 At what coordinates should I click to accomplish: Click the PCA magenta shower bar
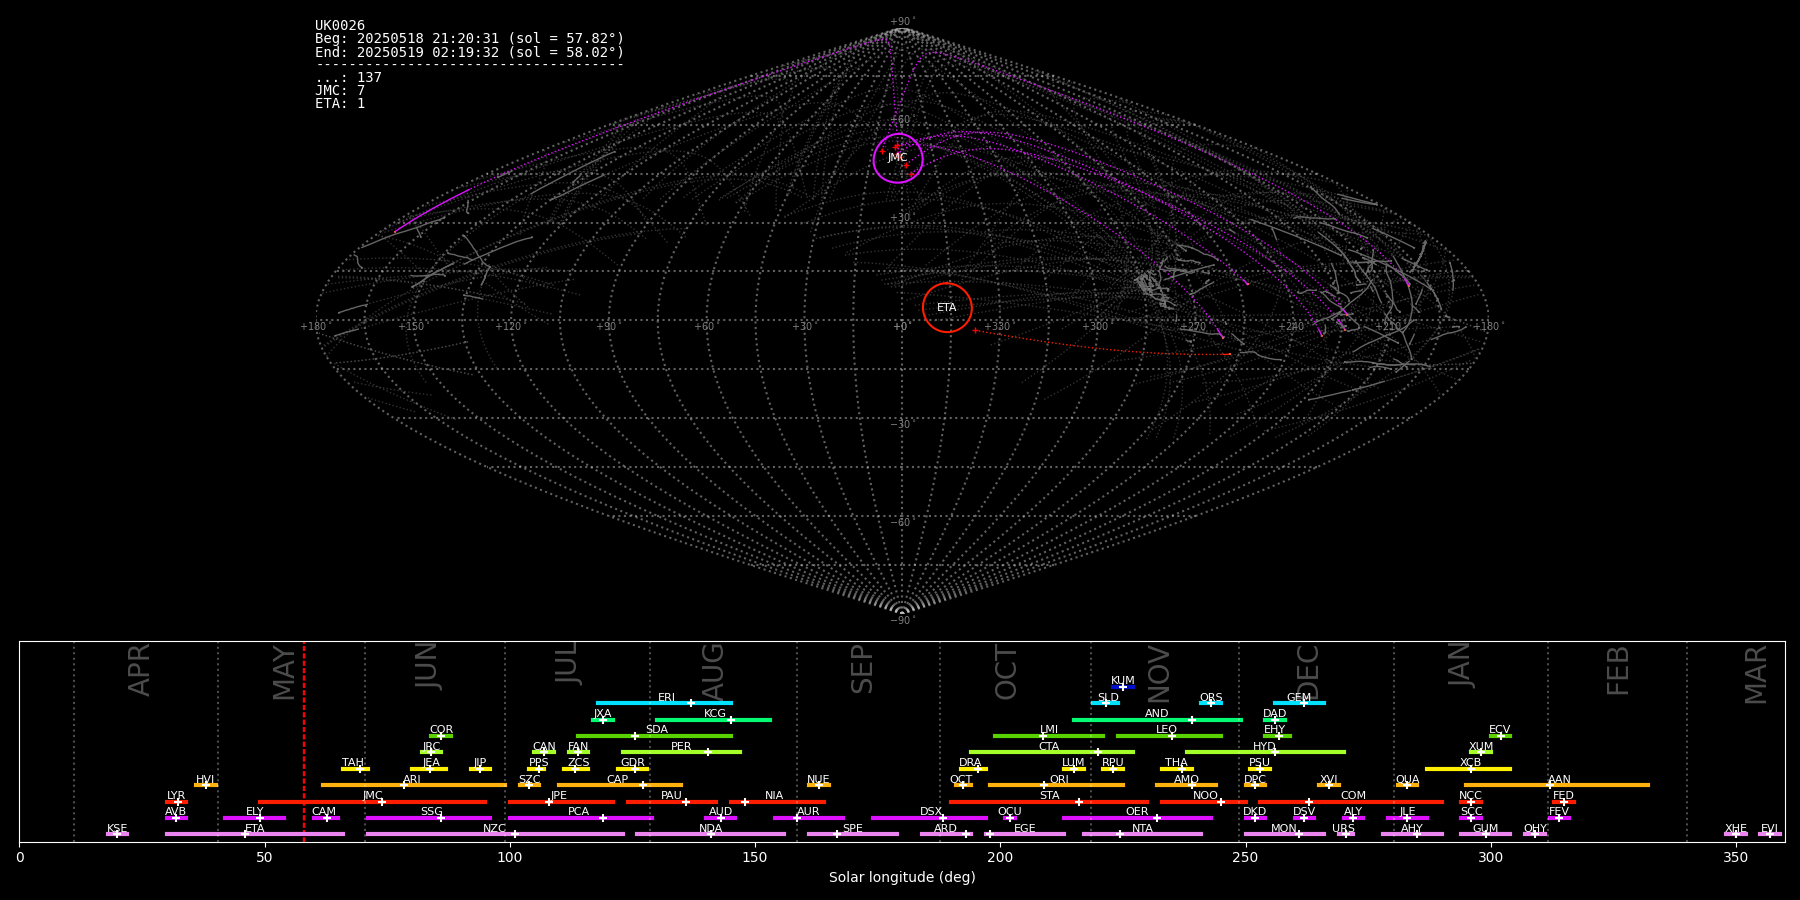[580, 818]
